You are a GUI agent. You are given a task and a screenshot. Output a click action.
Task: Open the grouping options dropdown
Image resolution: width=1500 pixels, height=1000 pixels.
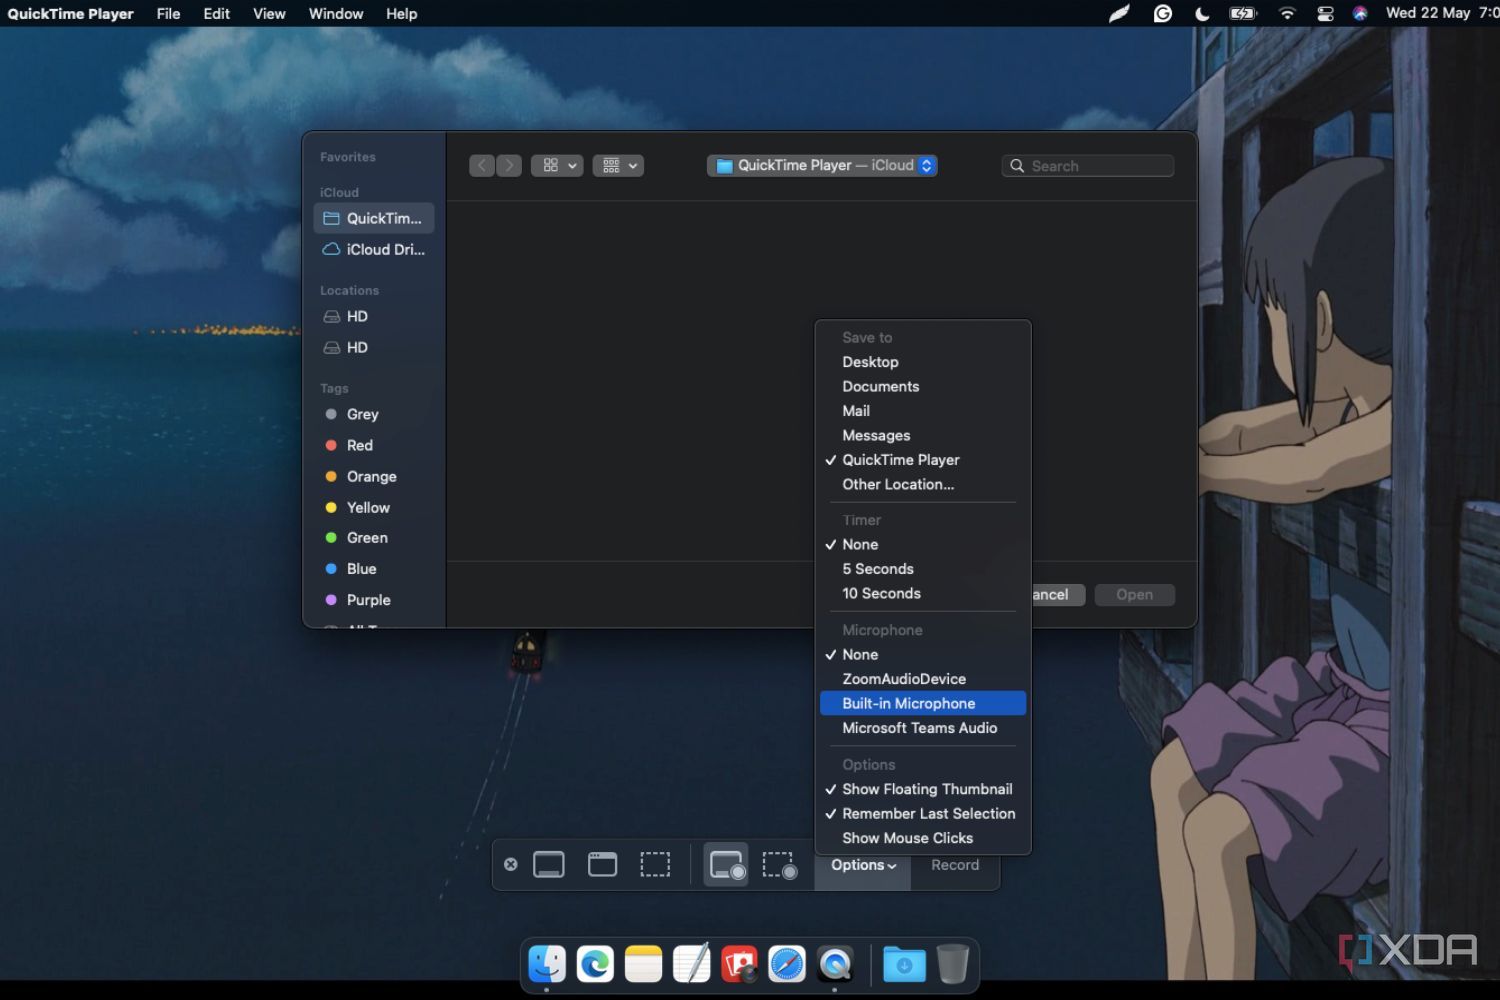(x=618, y=165)
